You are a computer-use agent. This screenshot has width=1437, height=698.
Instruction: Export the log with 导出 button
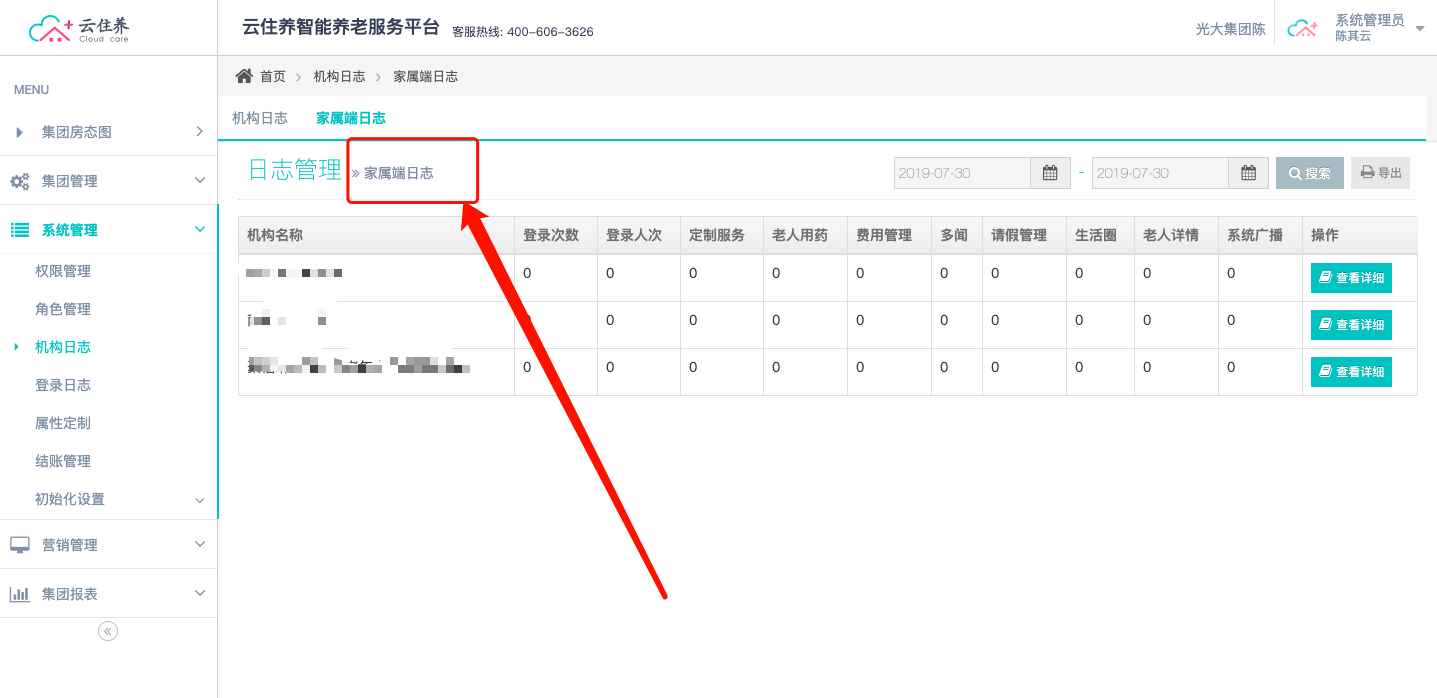[x=1380, y=173]
